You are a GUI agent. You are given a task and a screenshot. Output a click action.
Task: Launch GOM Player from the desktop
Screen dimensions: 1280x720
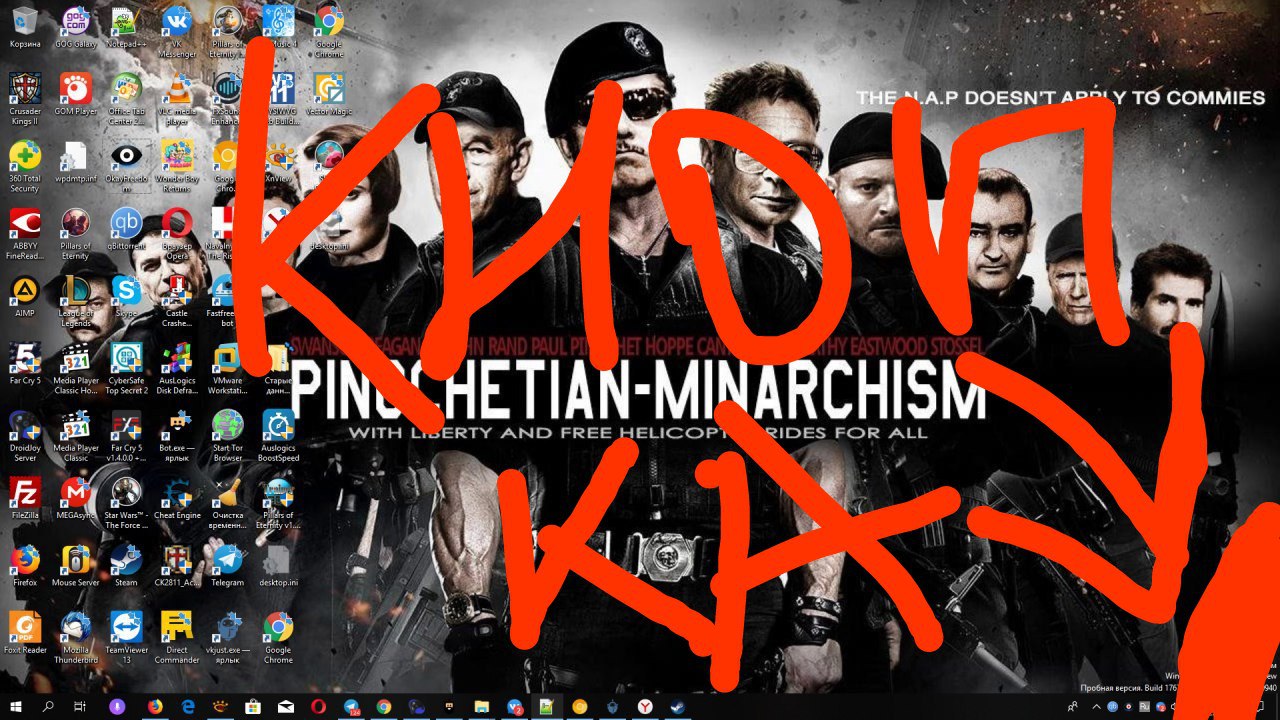click(x=75, y=93)
